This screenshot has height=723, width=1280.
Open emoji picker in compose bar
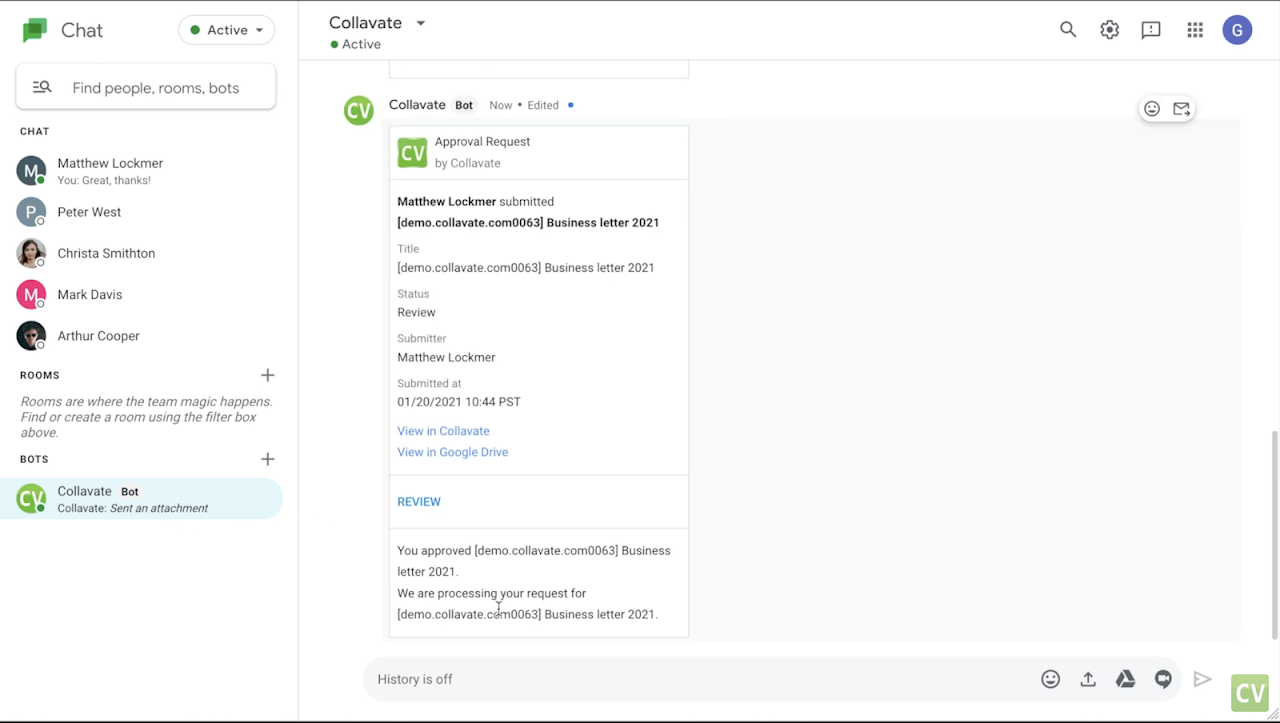pos(1050,679)
